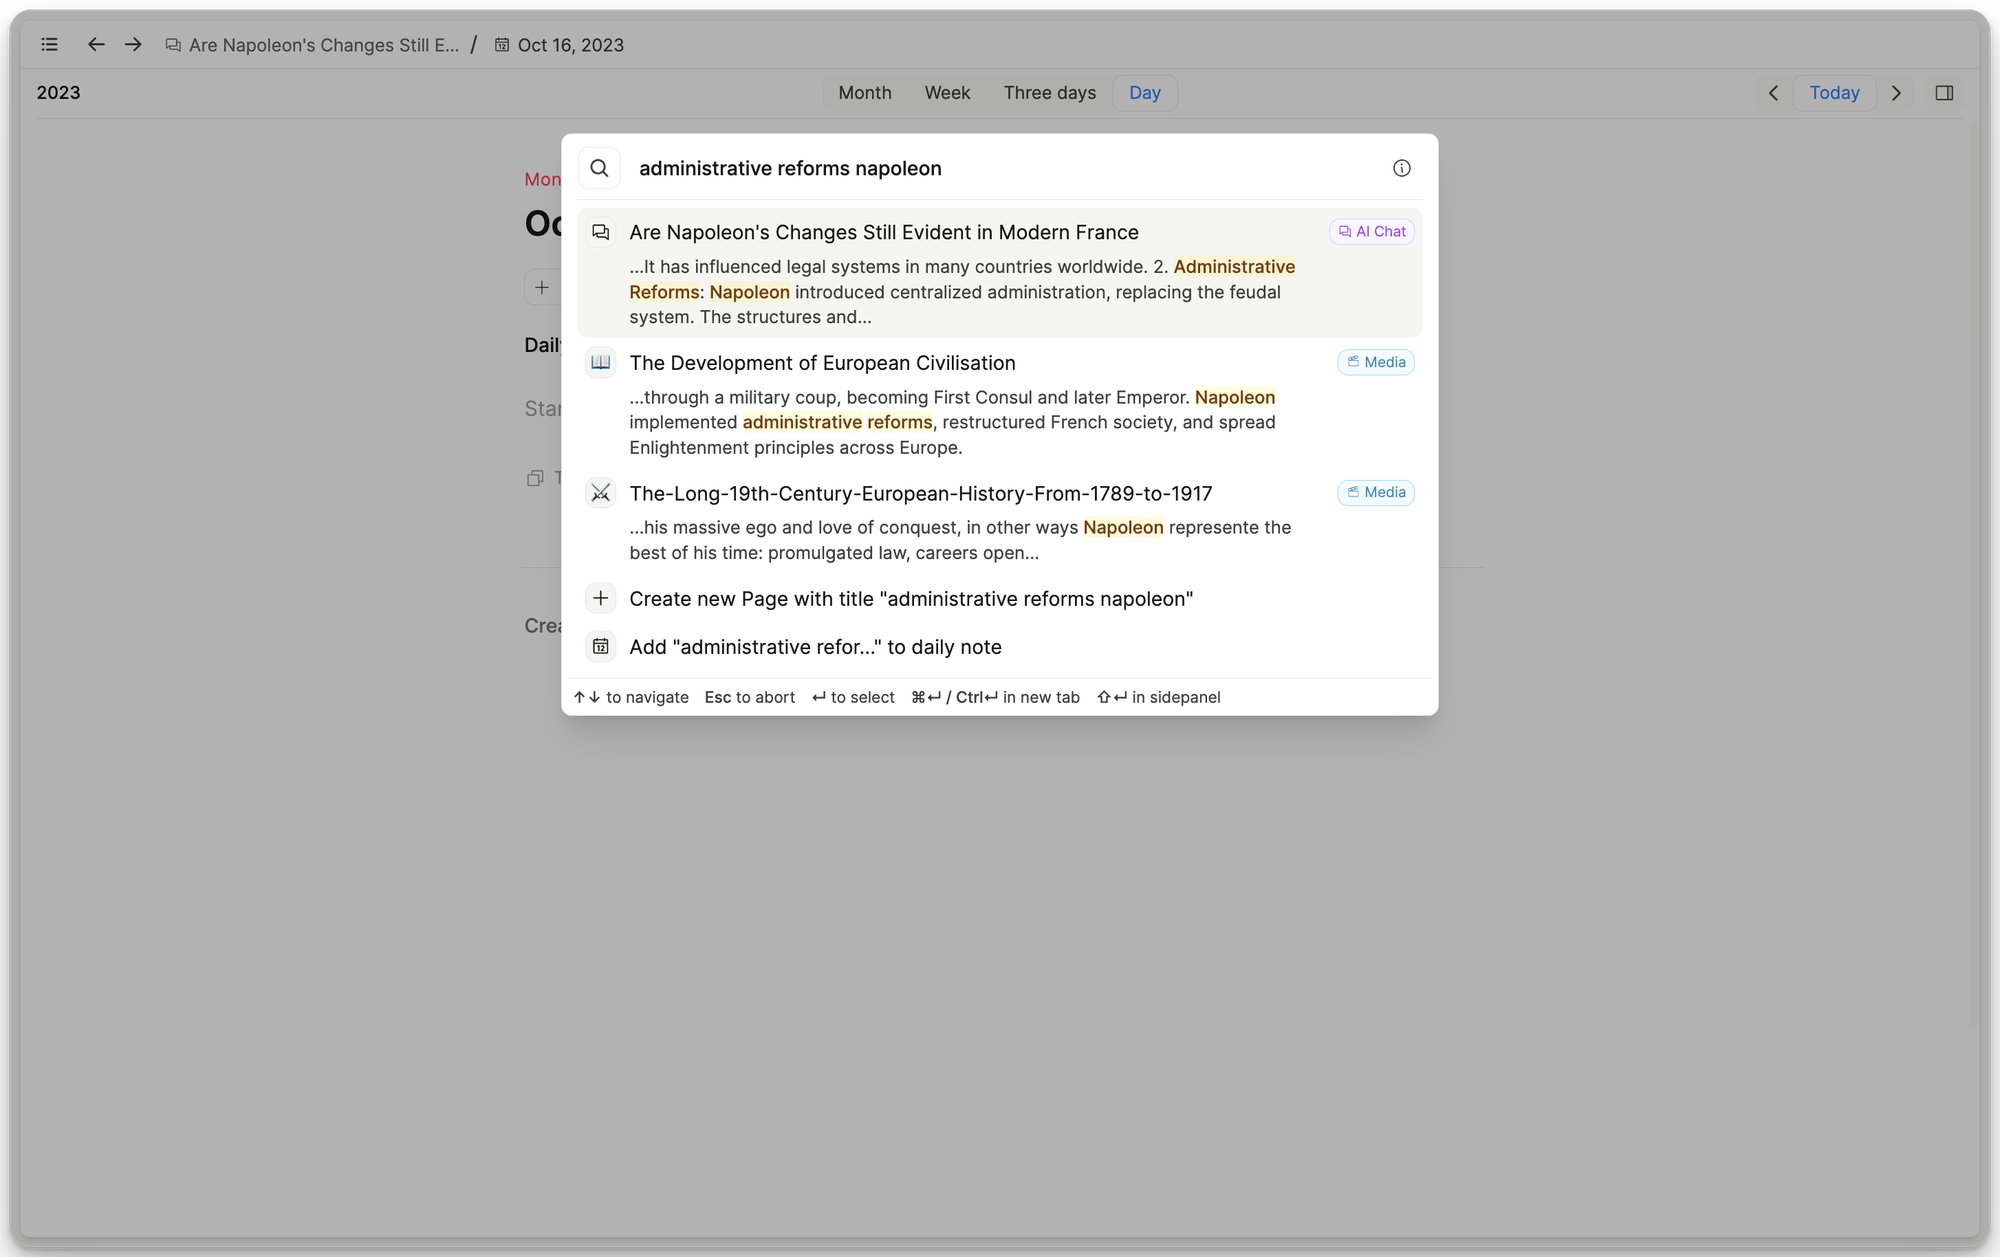Click the calendar icon for daily note
This screenshot has width=2000, height=1257.
(x=600, y=646)
